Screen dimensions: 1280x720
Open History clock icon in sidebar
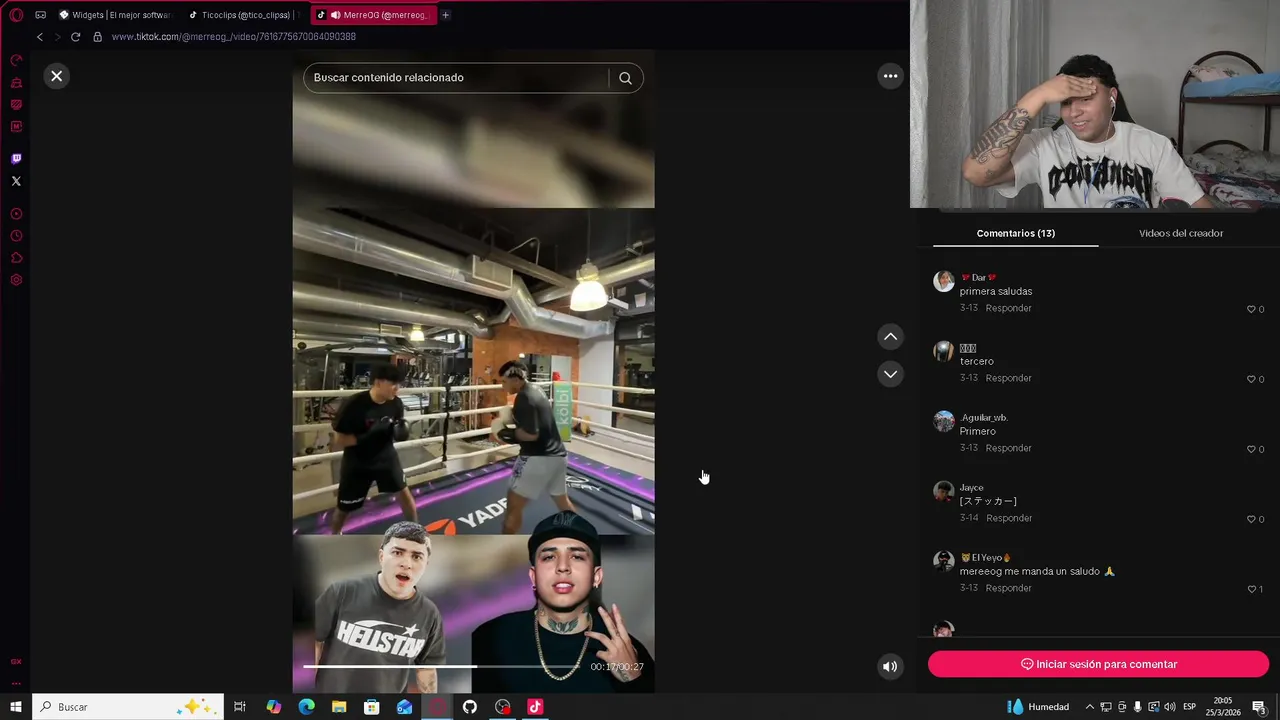(x=16, y=236)
